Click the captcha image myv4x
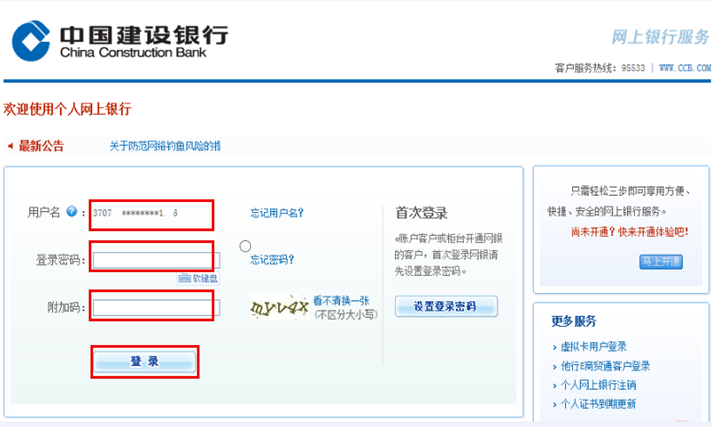The width and height of the screenshot is (712, 435). pyautogui.click(x=279, y=307)
